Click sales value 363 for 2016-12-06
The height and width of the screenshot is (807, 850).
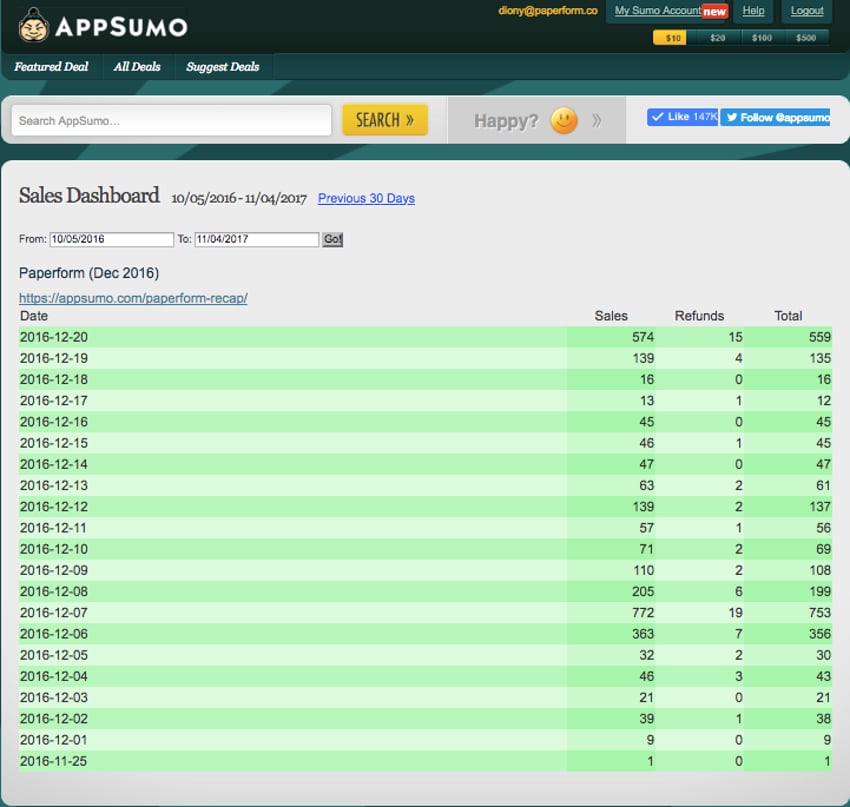point(643,634)
